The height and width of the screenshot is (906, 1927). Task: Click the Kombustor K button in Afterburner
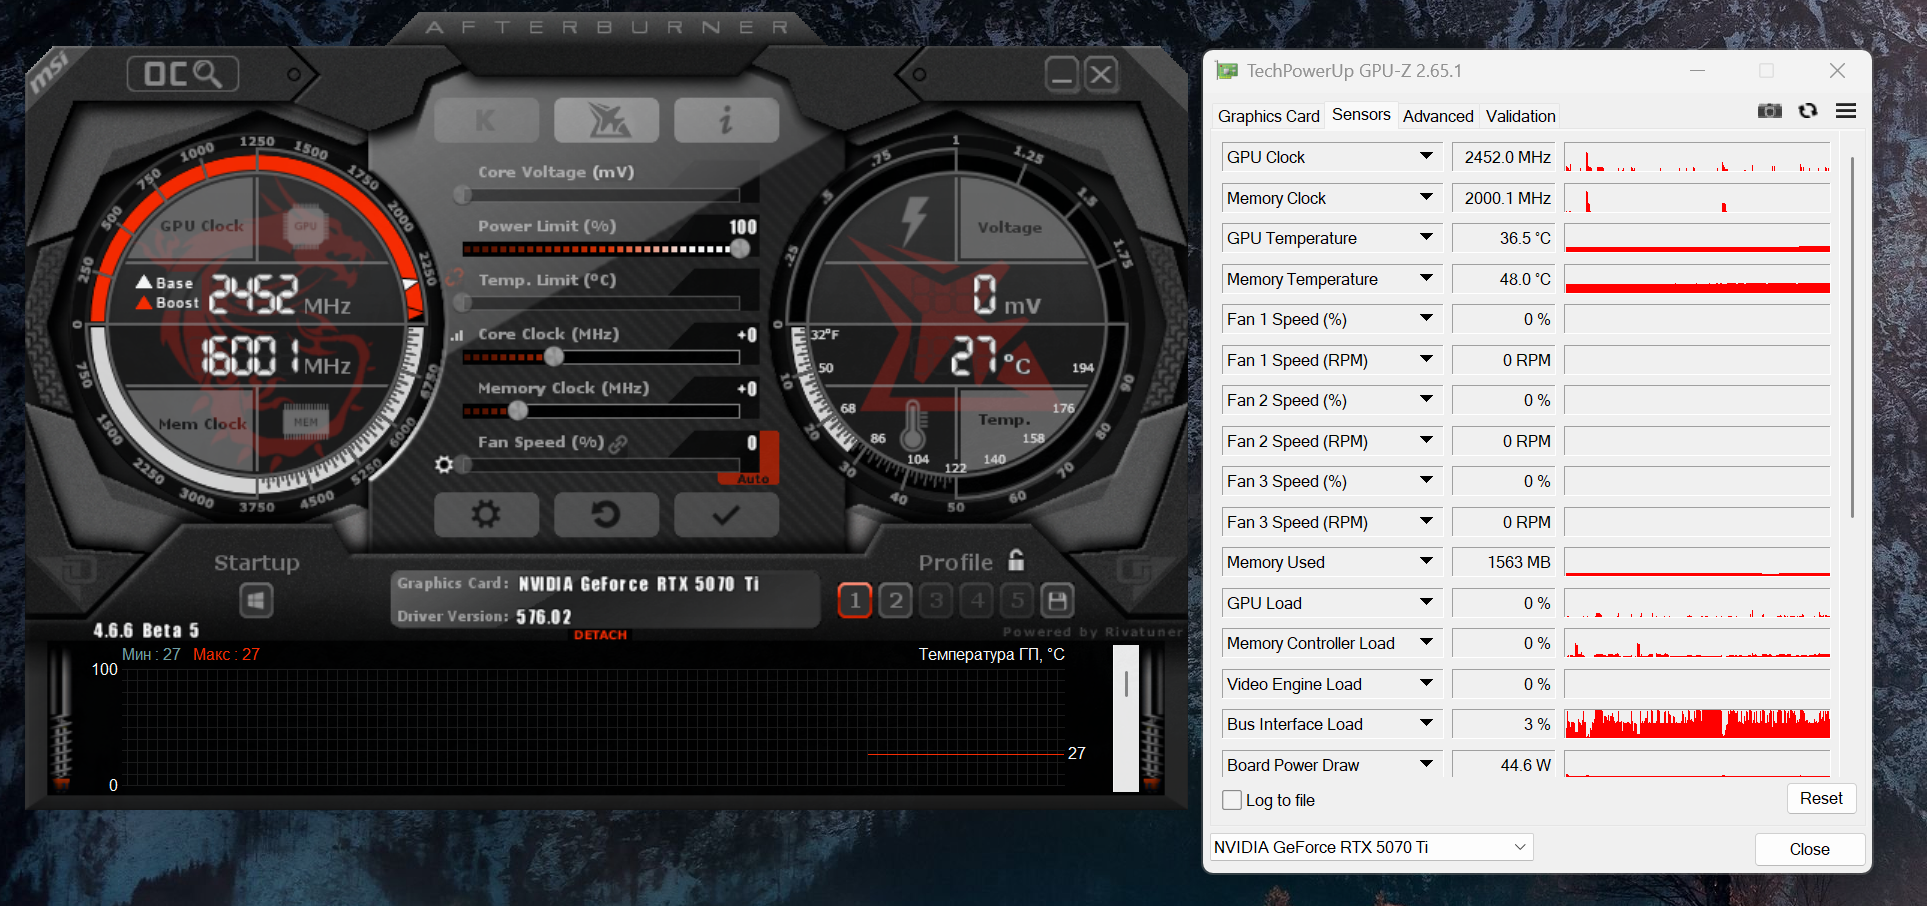pyautogui.click(x=486, y=121)
